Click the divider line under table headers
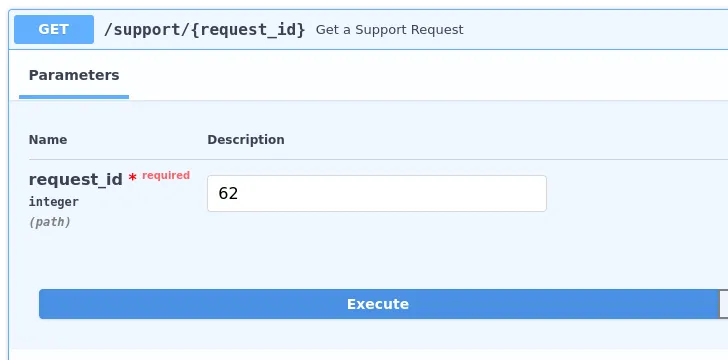Screen dimensions: 728x360 (x=378, y=159)
